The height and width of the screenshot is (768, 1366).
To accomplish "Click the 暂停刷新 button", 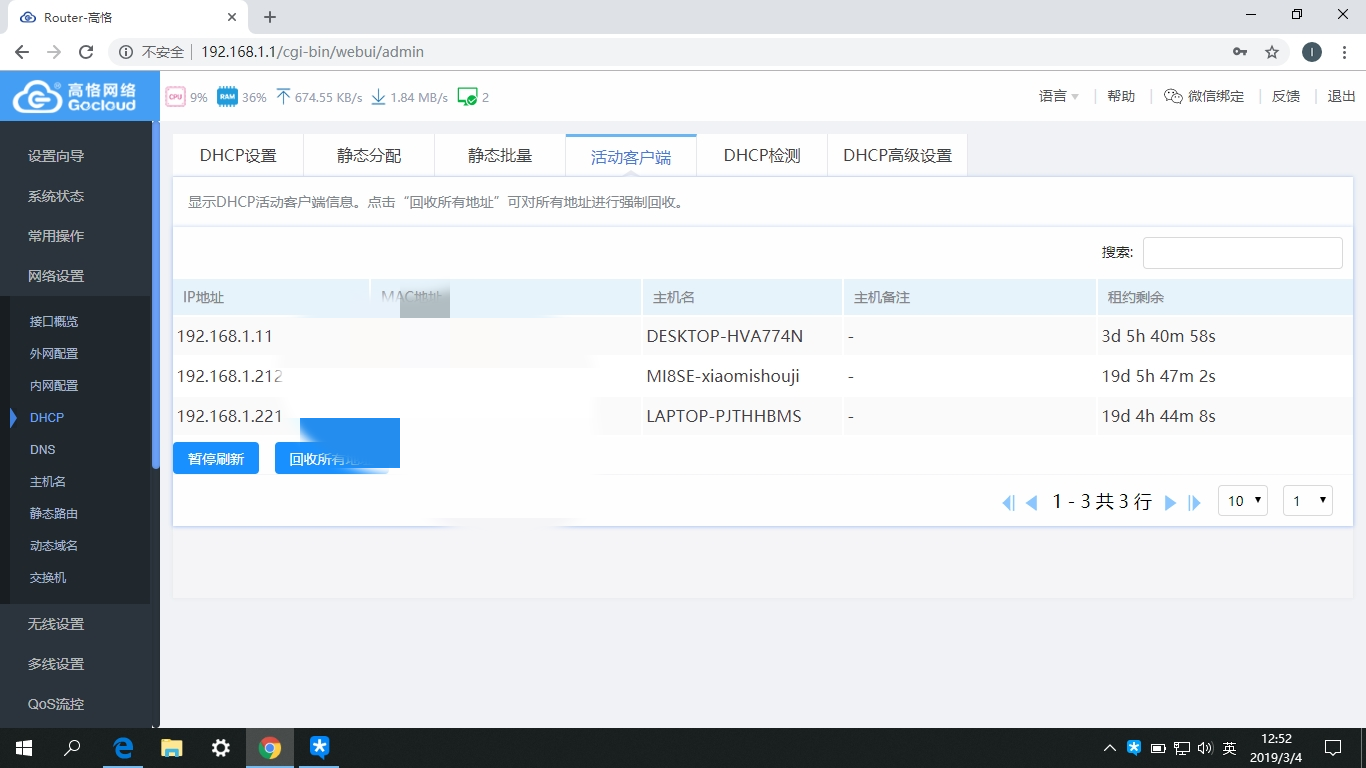I will [x=216, y=458].
